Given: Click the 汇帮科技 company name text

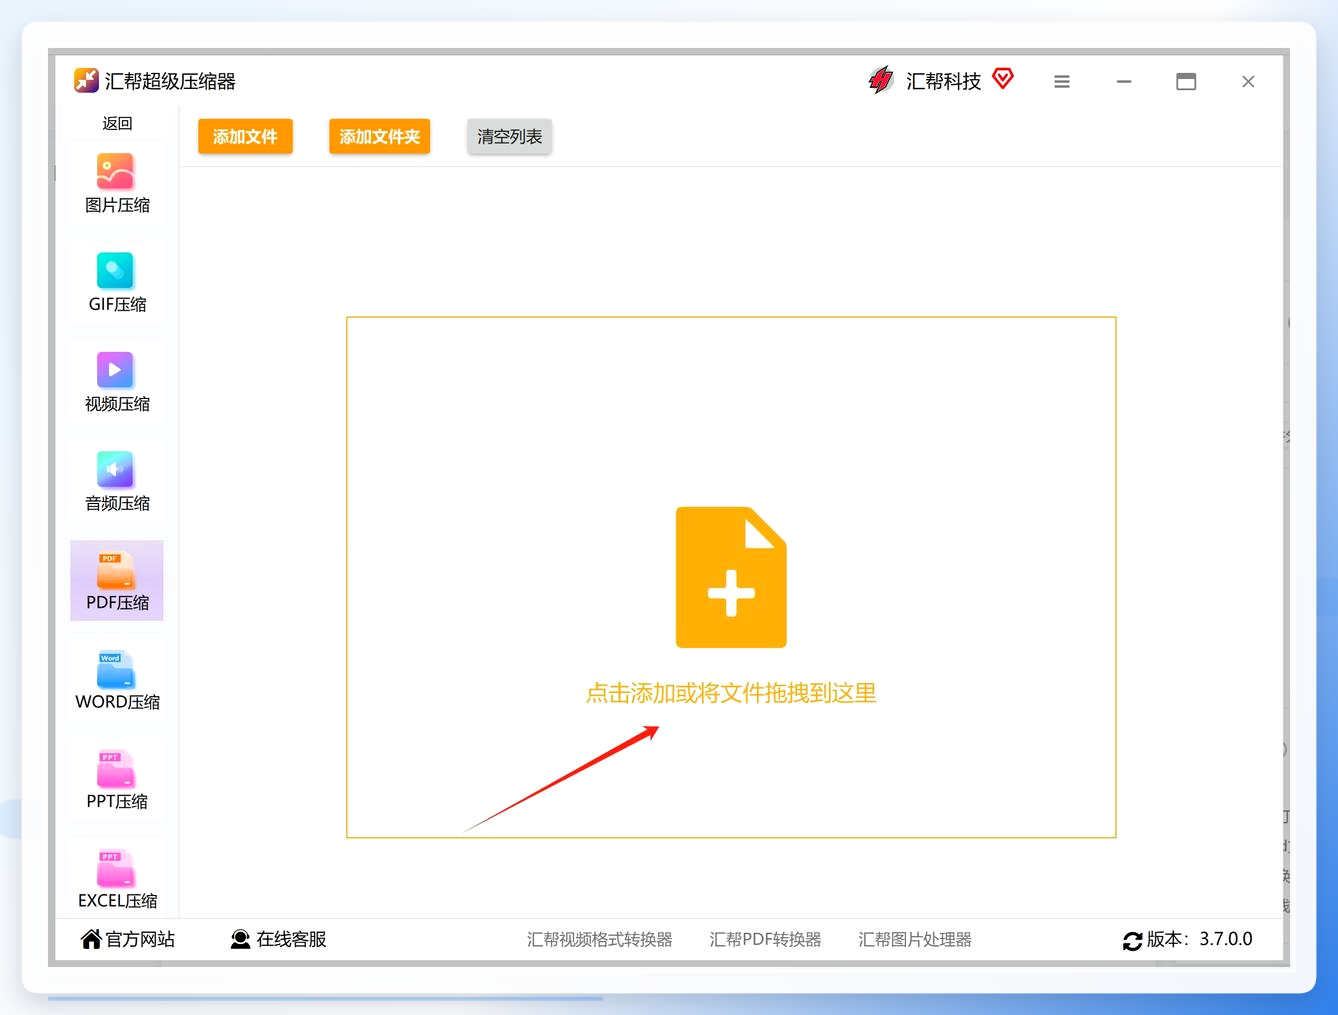Looking at the screenshot, I should [944, 81].
